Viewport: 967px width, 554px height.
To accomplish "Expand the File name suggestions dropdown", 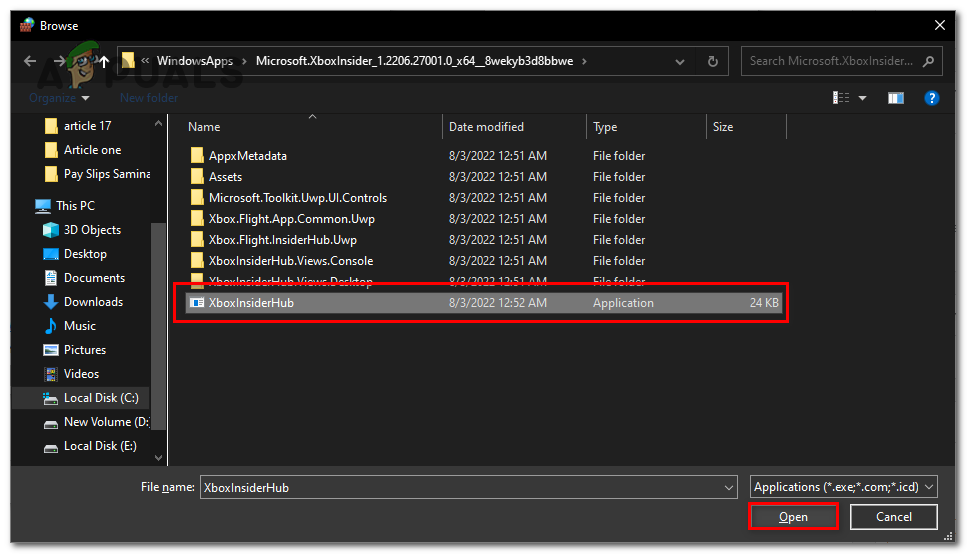I will 728,487.
